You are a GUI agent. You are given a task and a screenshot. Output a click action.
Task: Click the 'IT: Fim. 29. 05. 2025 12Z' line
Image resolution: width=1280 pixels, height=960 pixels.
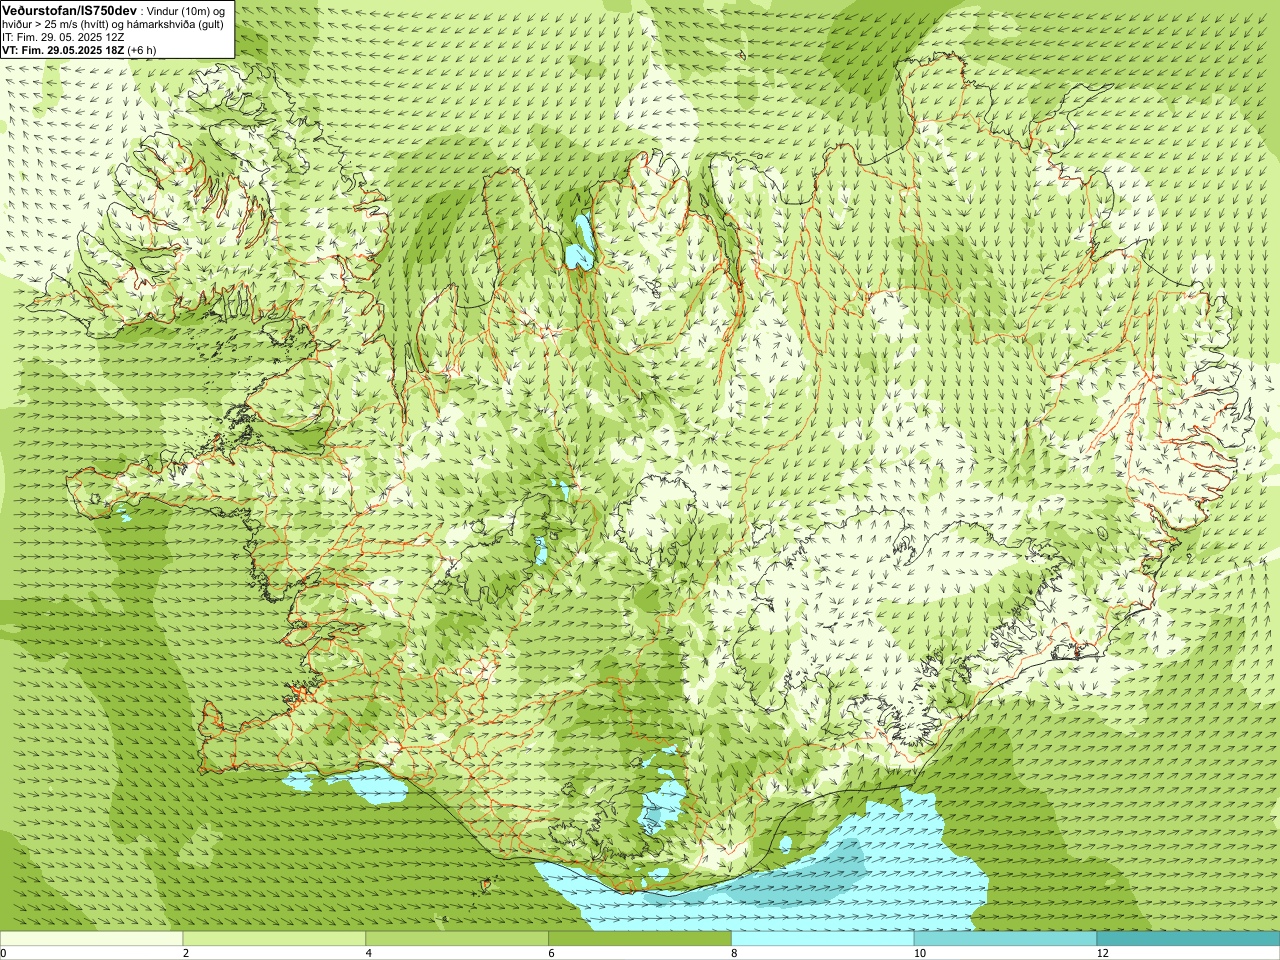[63, 37]
